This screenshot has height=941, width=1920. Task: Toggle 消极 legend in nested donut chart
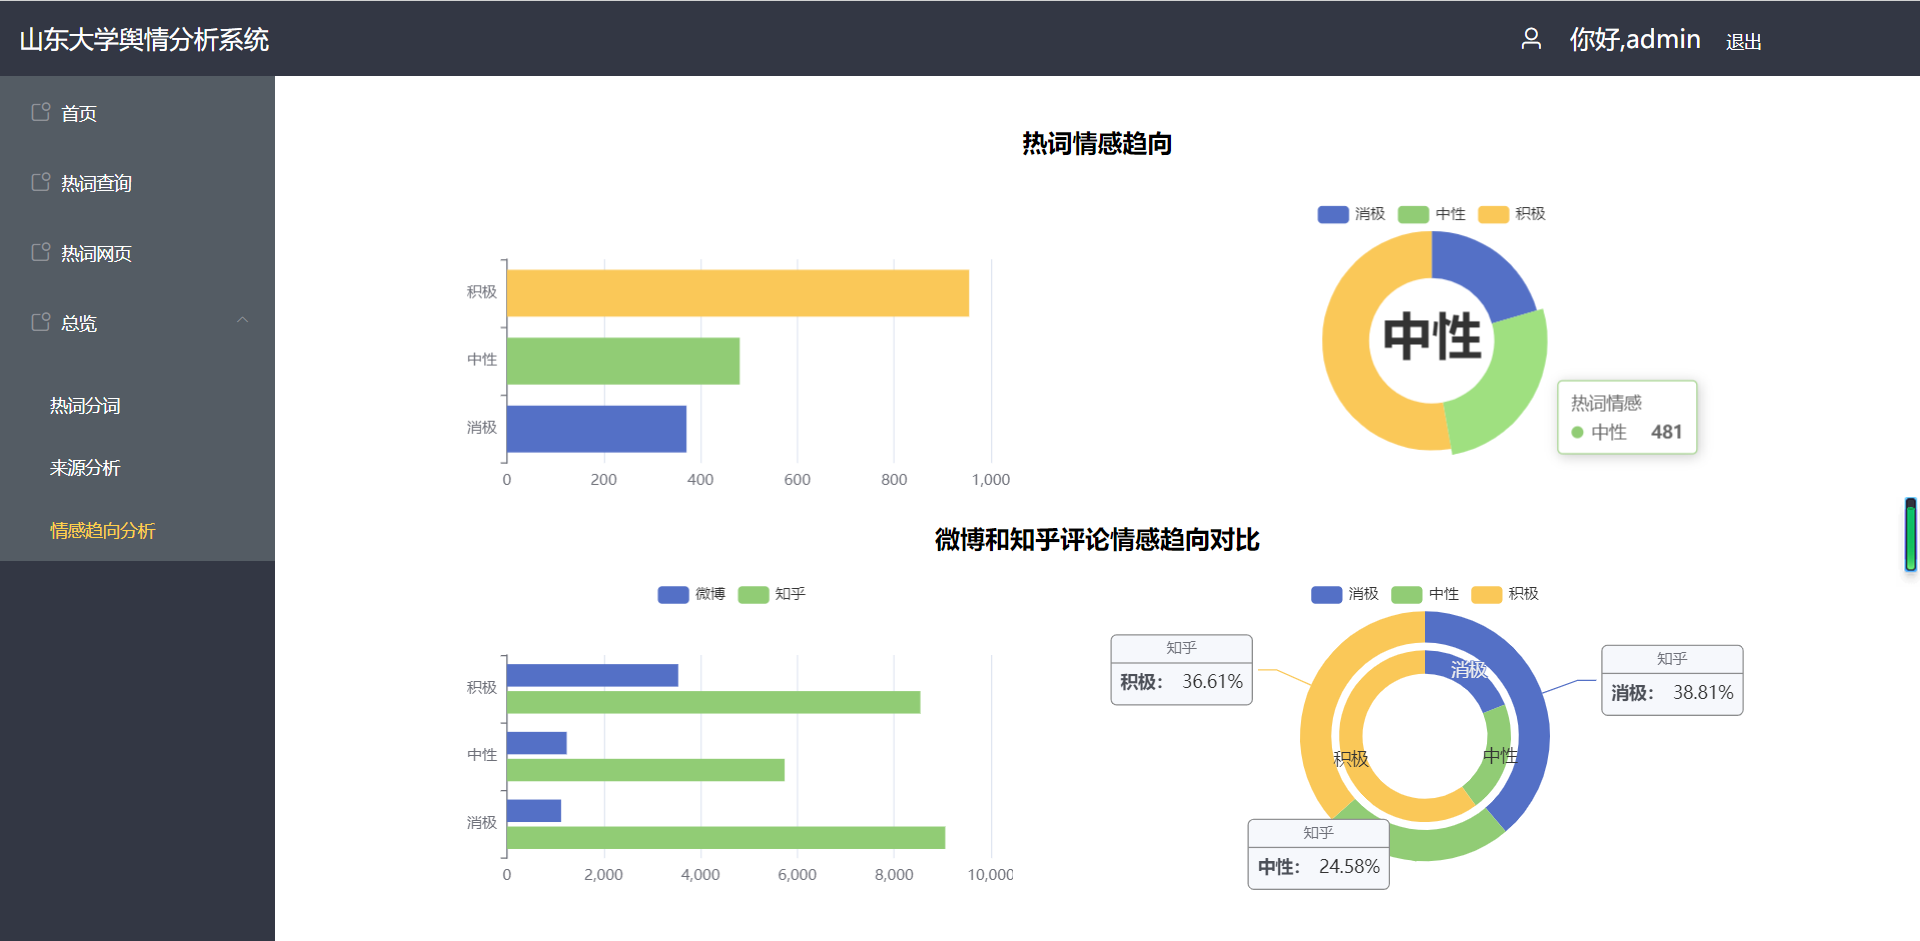pyautogui.click(x=1344, y=594)
